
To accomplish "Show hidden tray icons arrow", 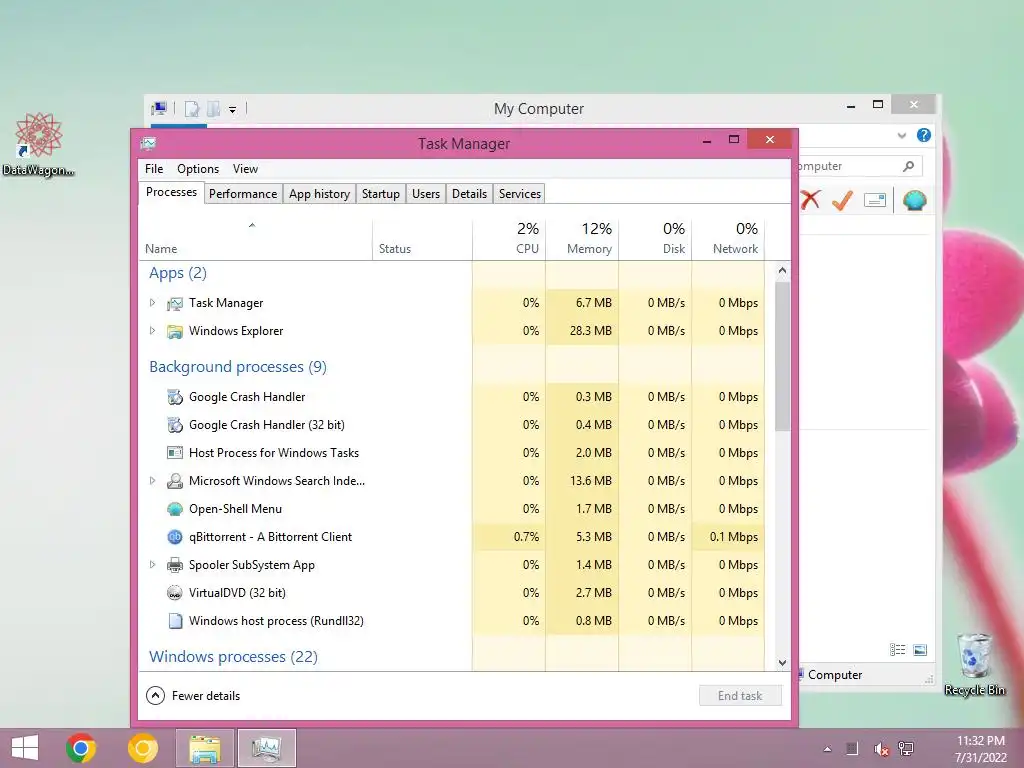I will (x=827, y=749).
